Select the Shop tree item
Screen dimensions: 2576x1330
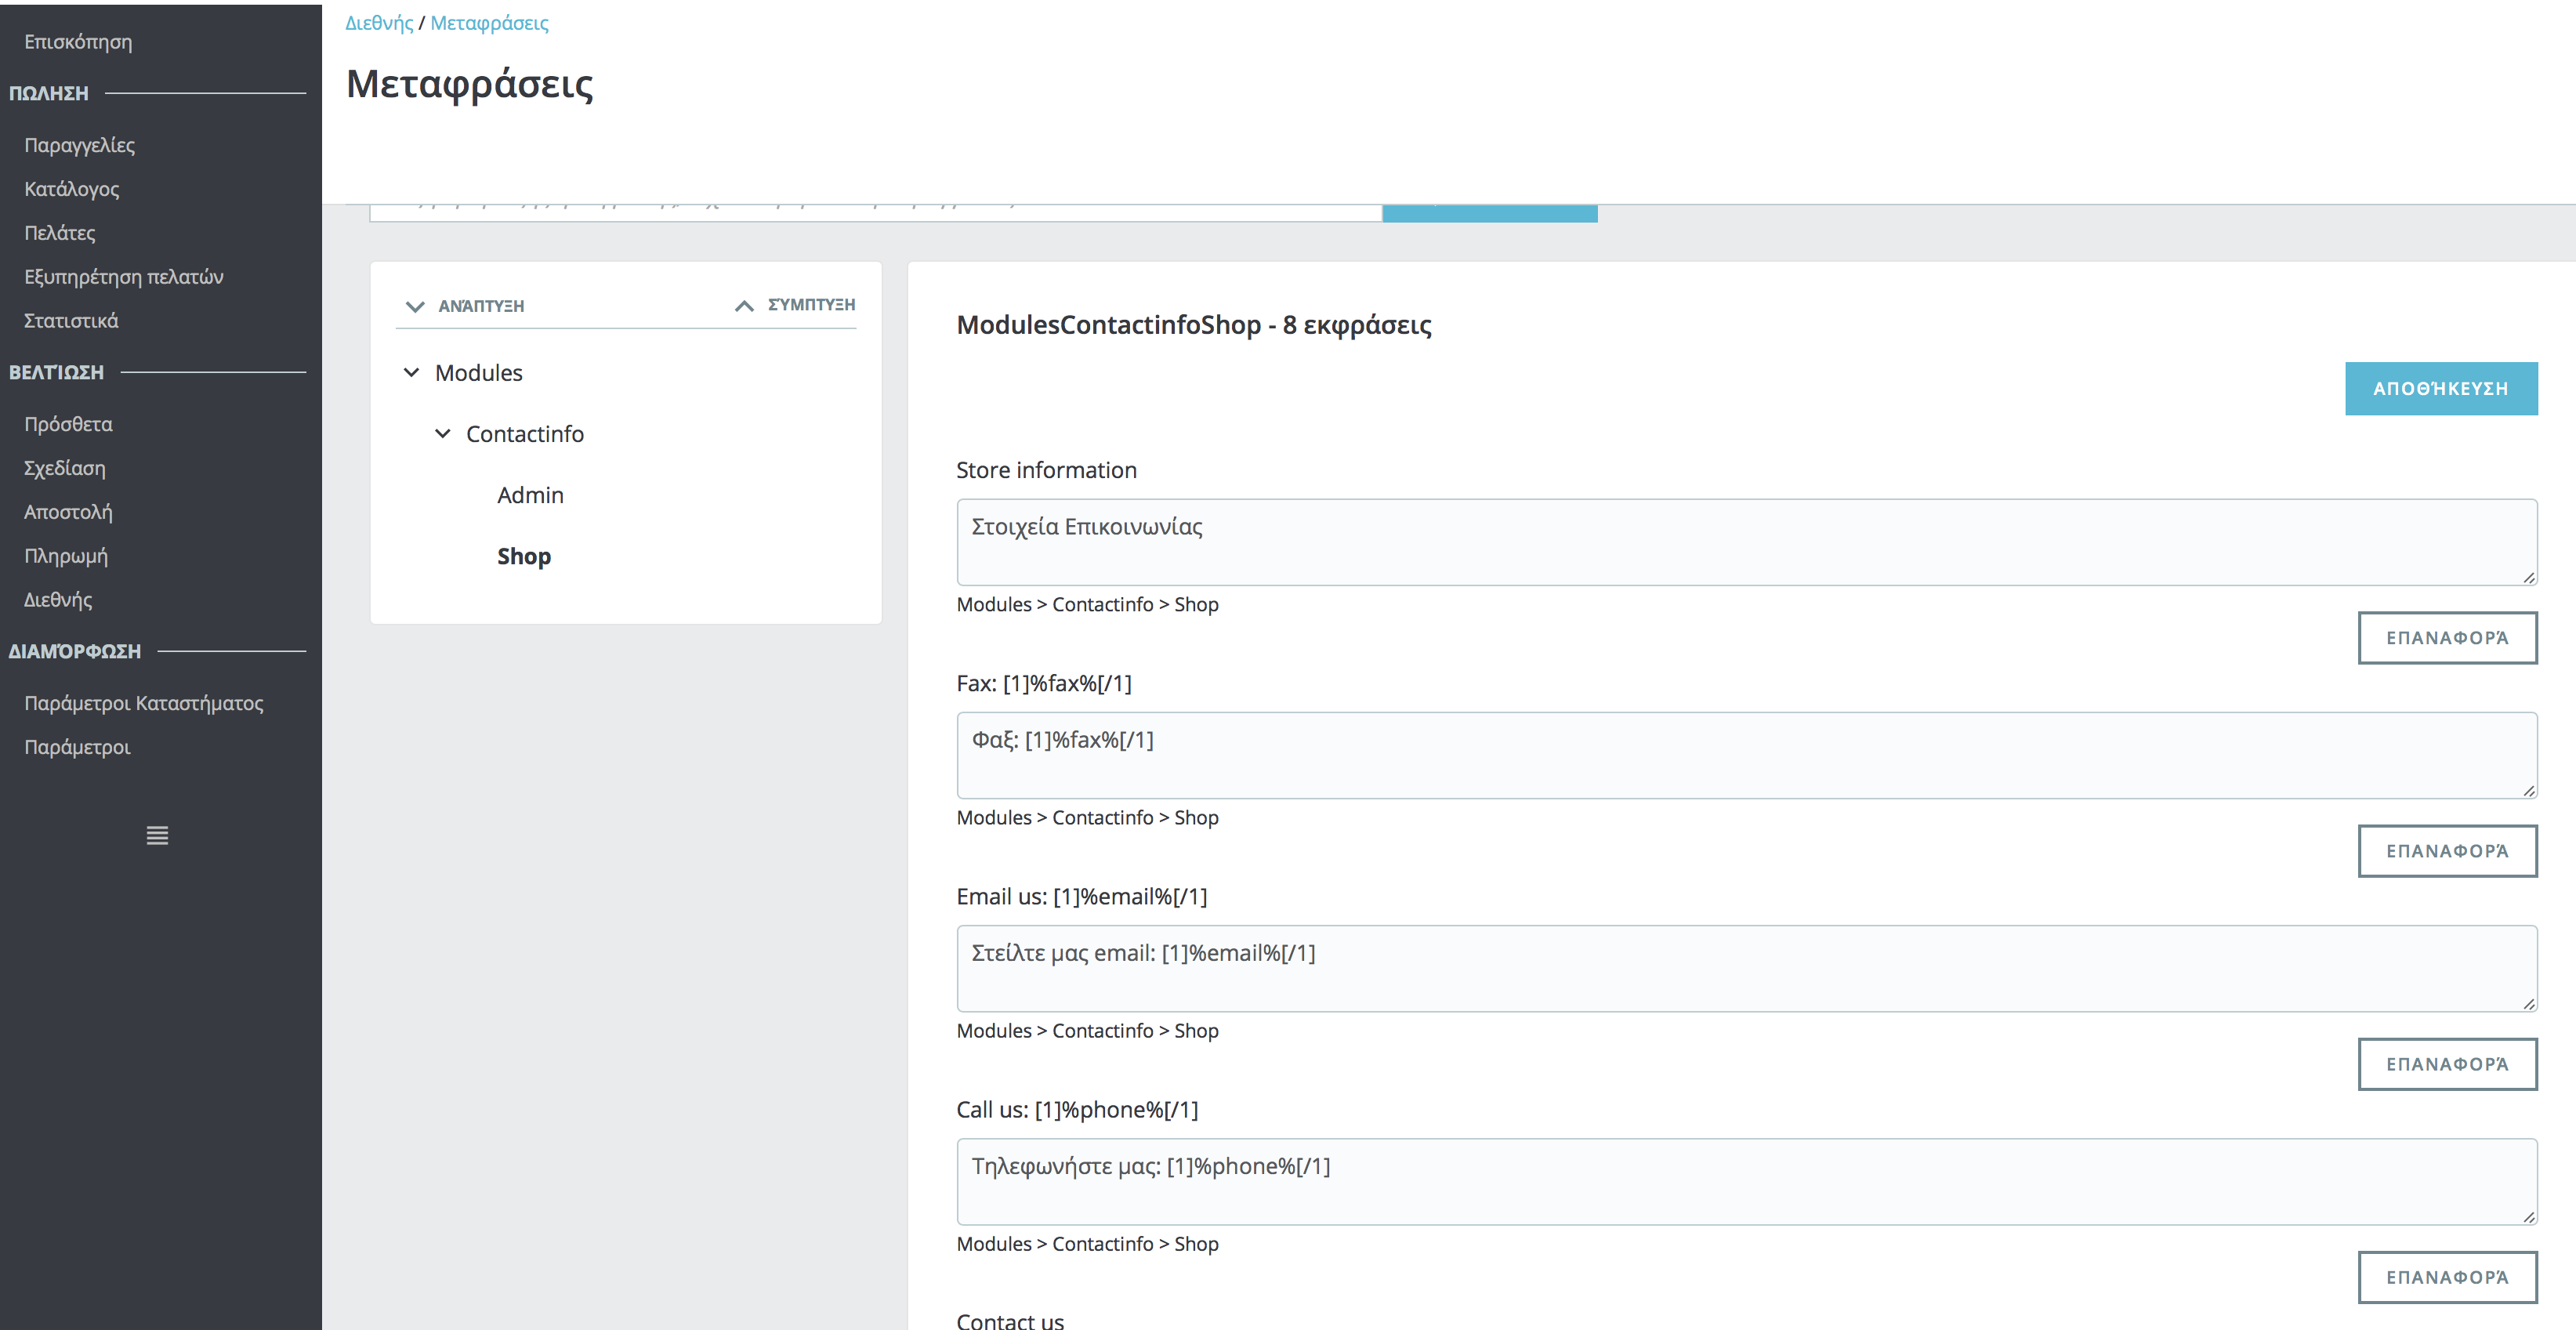tap(524, 556)
